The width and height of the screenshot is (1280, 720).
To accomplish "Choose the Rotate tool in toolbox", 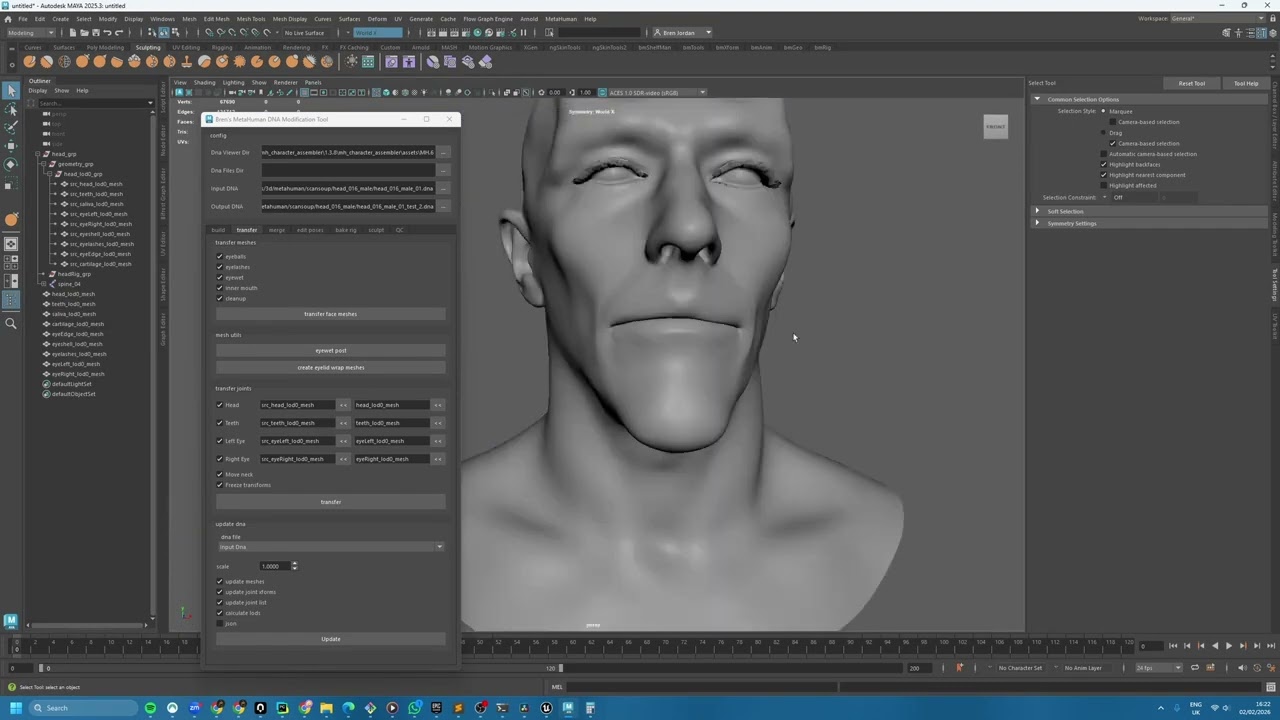I will (x=11, y=164).
